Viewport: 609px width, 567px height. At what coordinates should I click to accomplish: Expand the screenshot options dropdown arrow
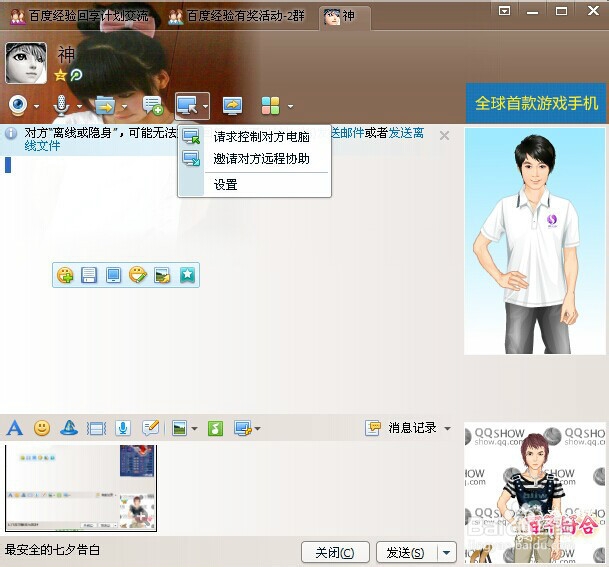coord(258,429)
